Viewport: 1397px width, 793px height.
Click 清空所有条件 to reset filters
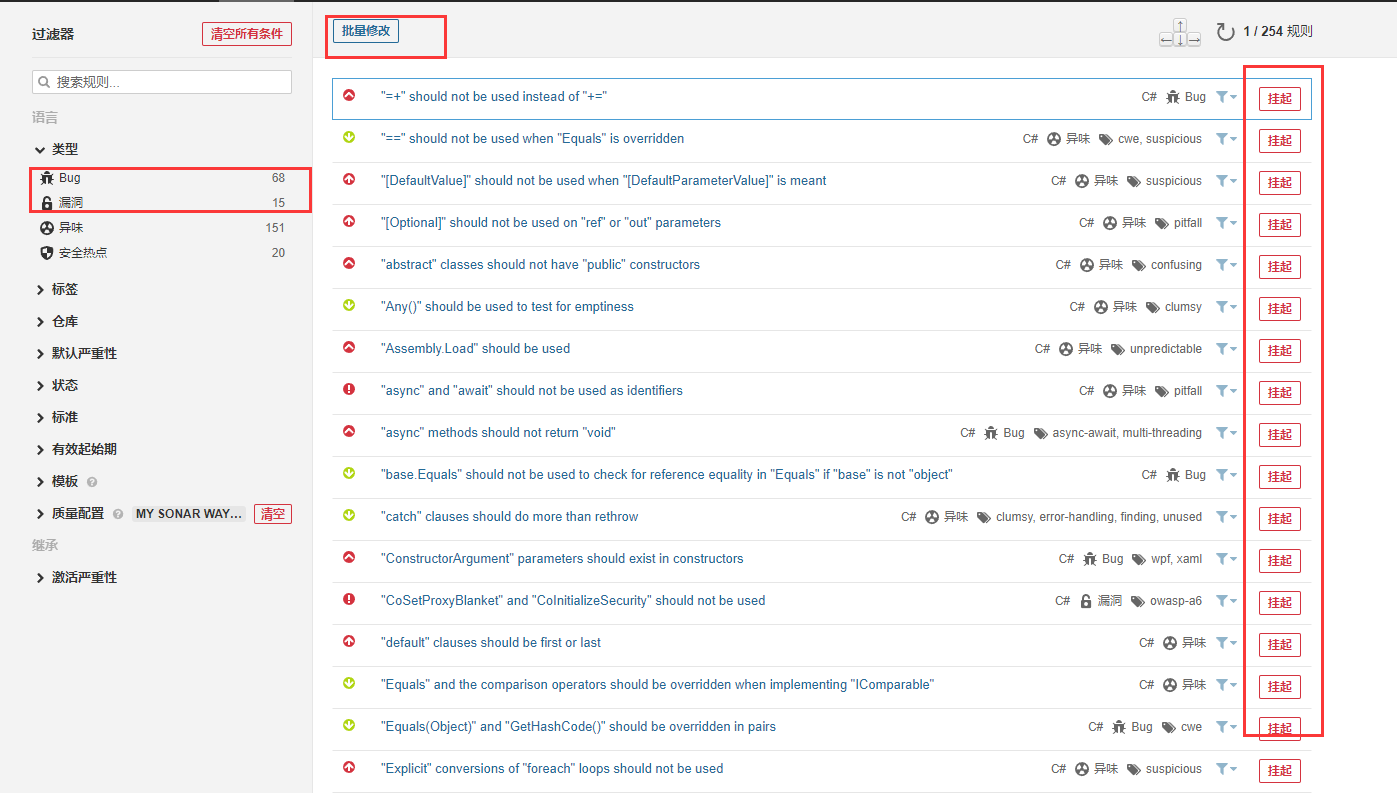click(247, 34)
